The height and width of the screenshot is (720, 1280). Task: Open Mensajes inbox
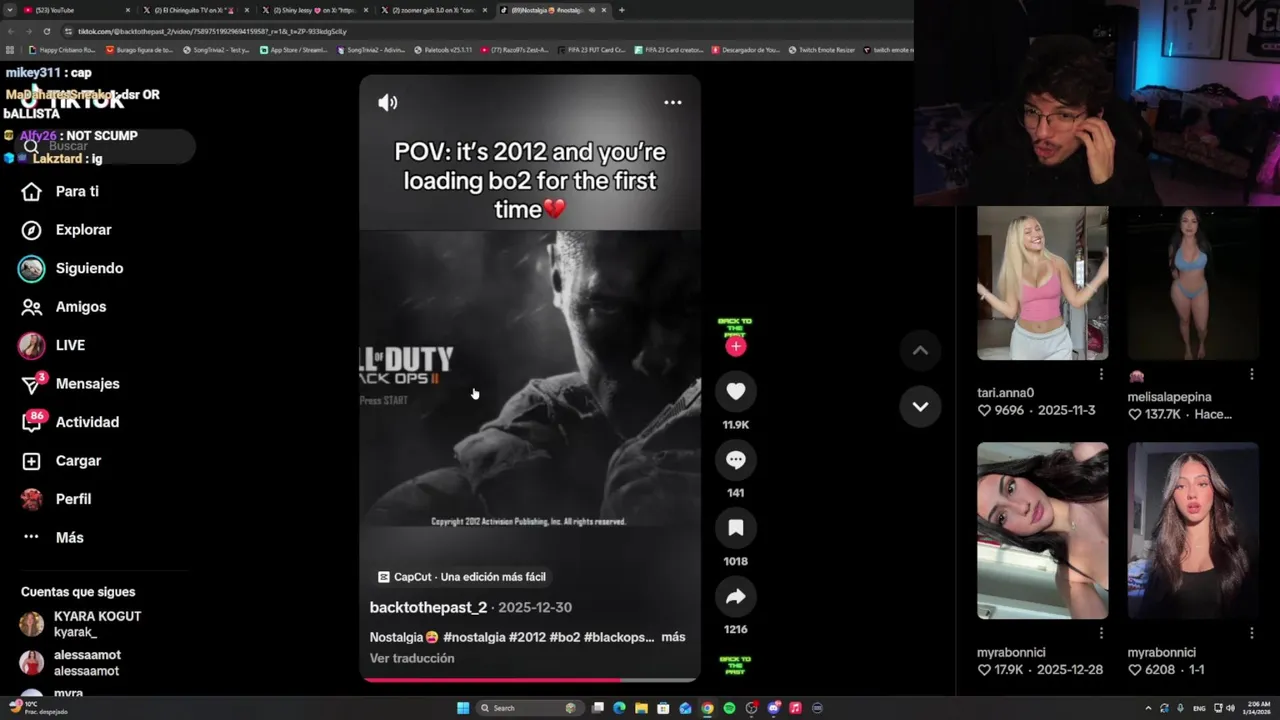tap(70, 384)
